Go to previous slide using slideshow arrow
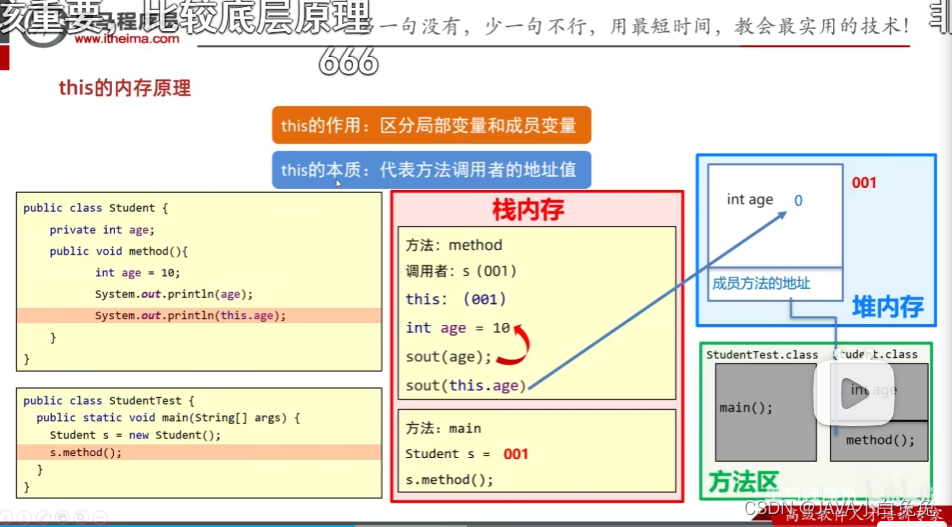 click(5, 517)
